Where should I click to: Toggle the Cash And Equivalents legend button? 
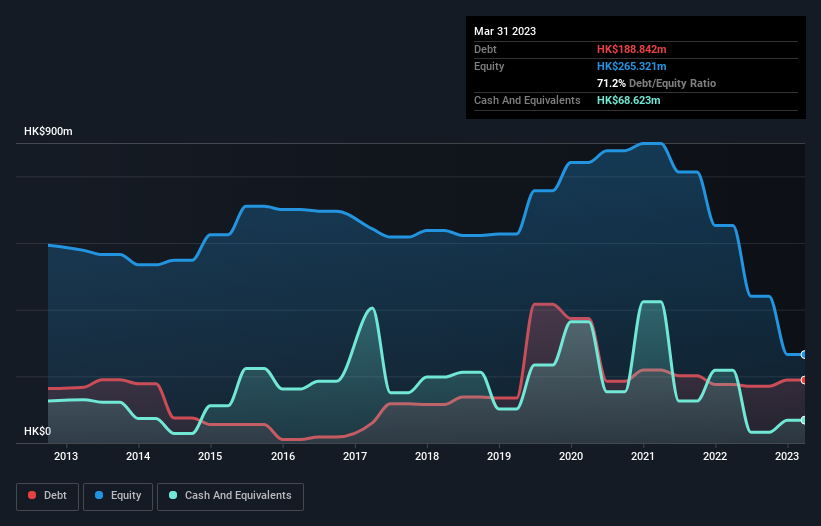[x=230, y=496]
